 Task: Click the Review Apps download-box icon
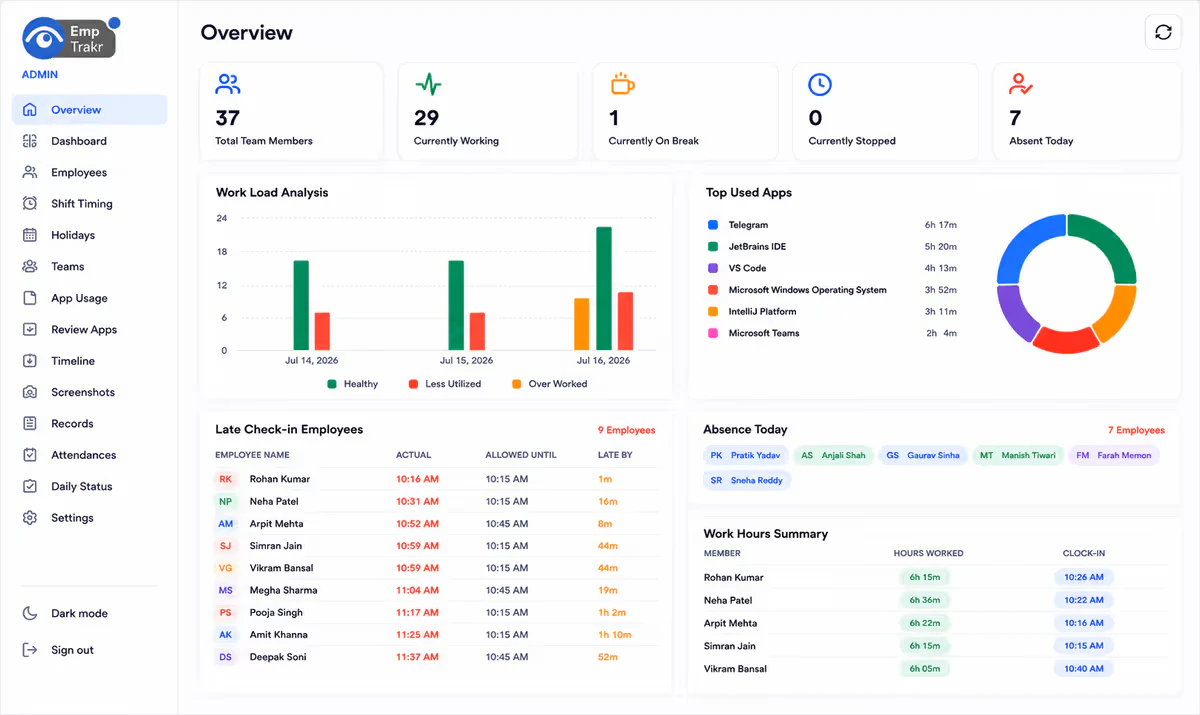point(30,329)
